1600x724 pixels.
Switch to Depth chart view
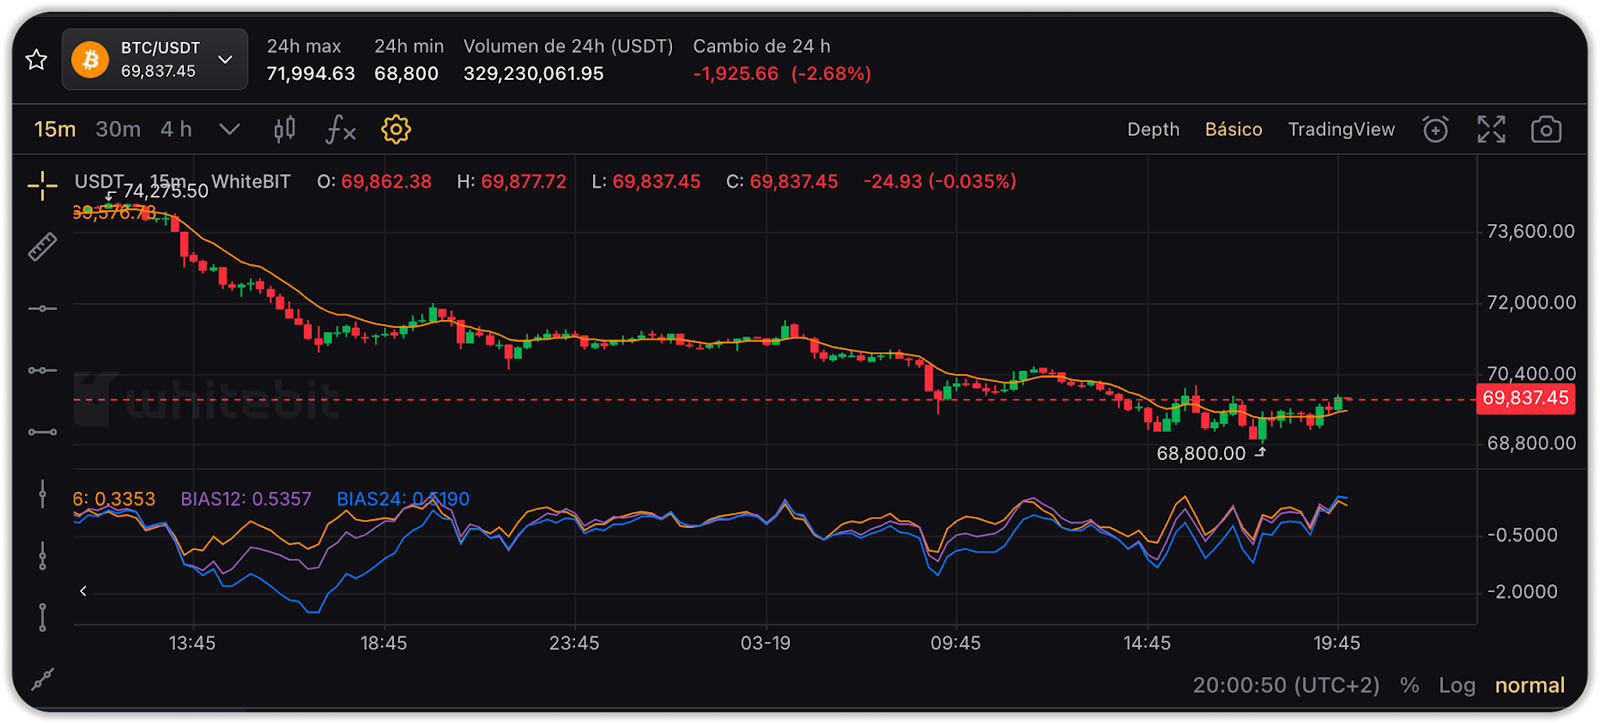pyautogui.click(x=1153, y=129)
